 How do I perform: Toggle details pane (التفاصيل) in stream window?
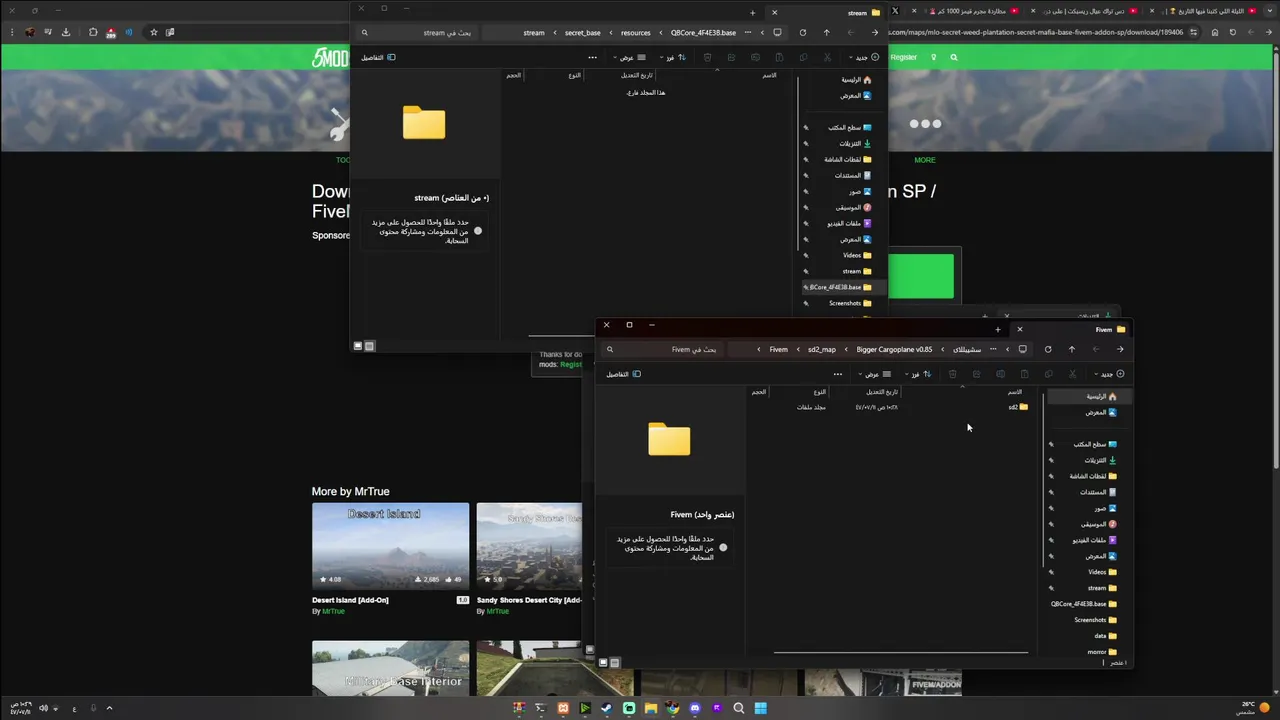(378, 57)
